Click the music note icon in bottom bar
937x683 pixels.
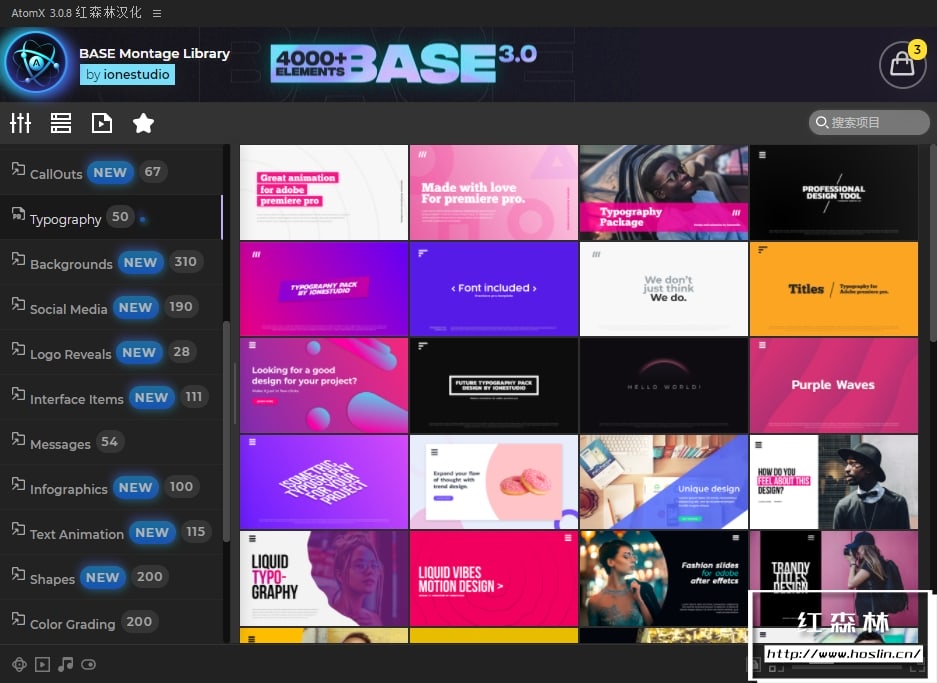coord(66,664)
